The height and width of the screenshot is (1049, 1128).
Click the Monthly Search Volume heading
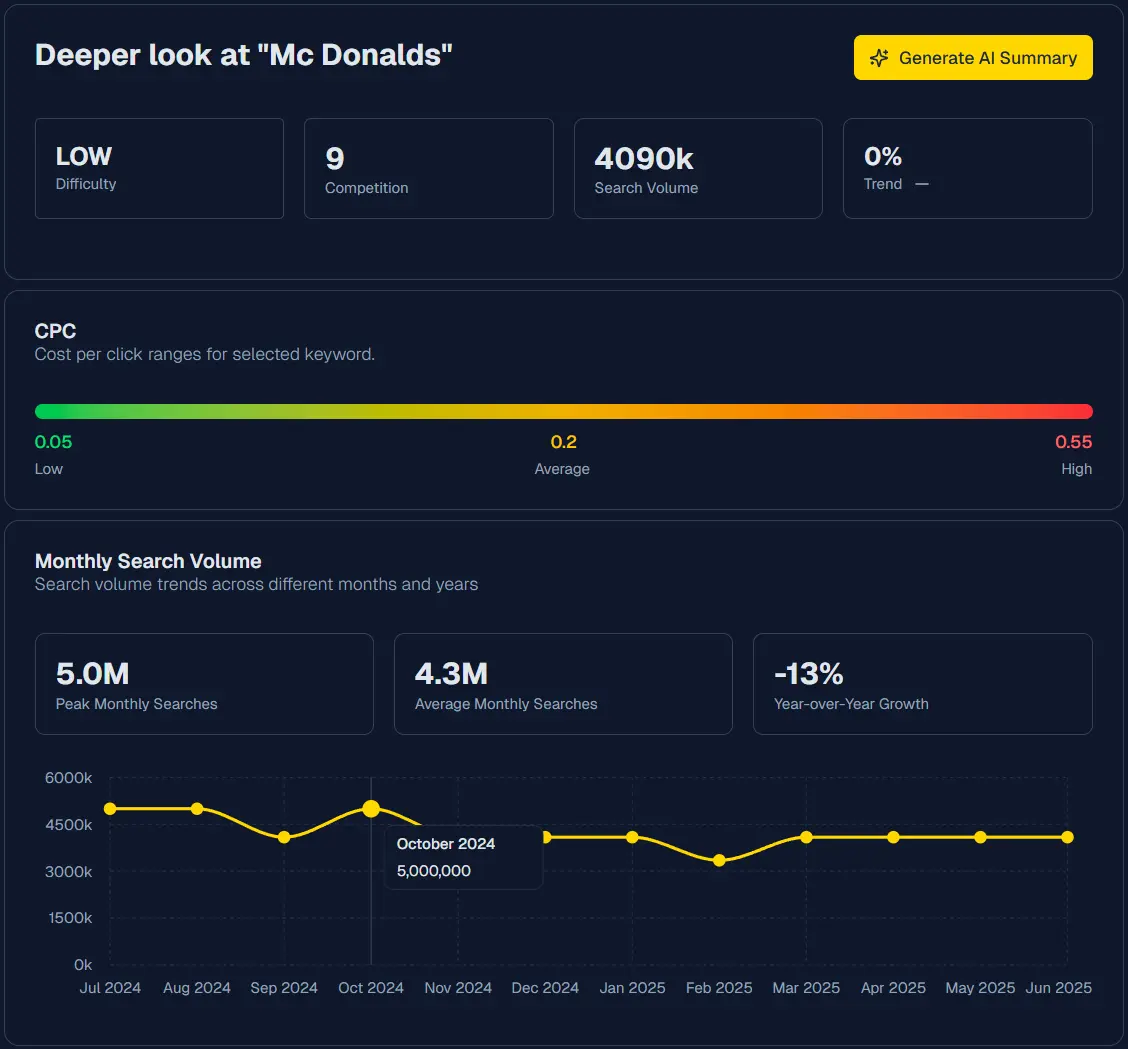[148, 561]
